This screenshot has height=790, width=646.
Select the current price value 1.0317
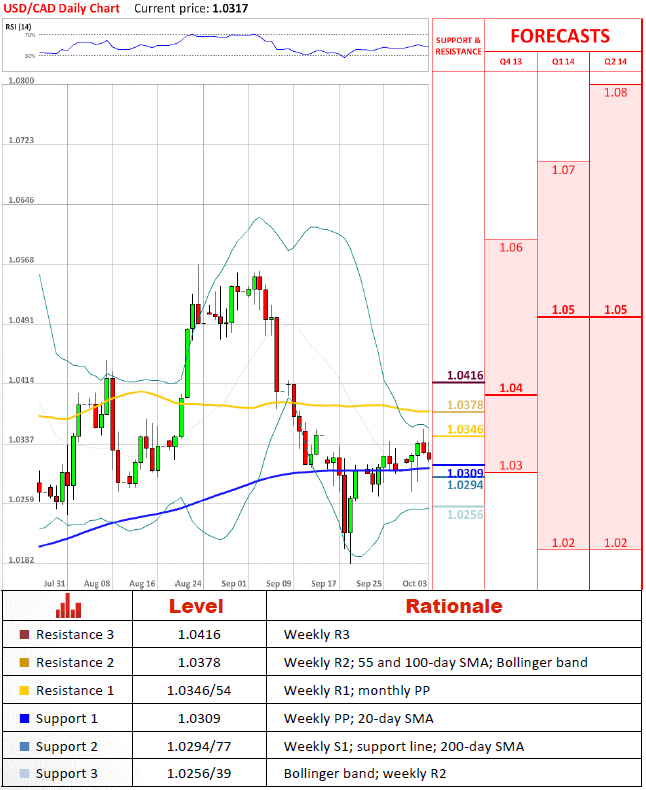(x=230, y=9)
